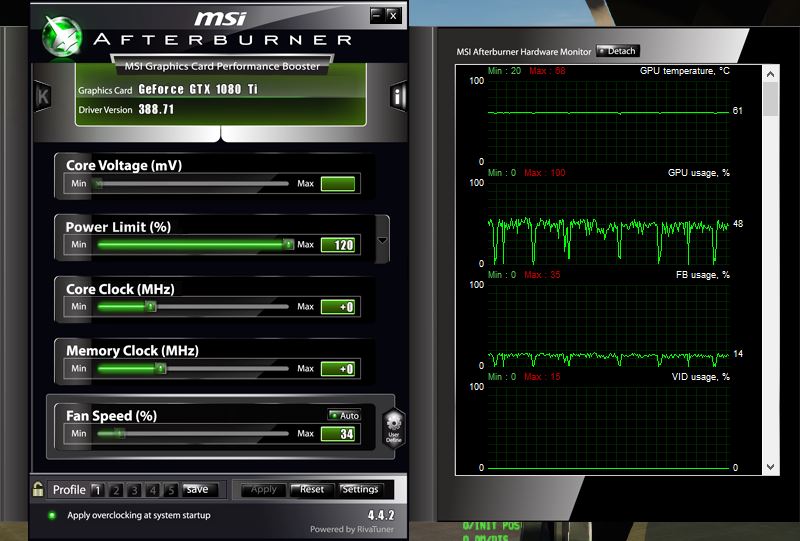
Task: Click the Core Voltage slider handle
Action: (x=98, y=184)
